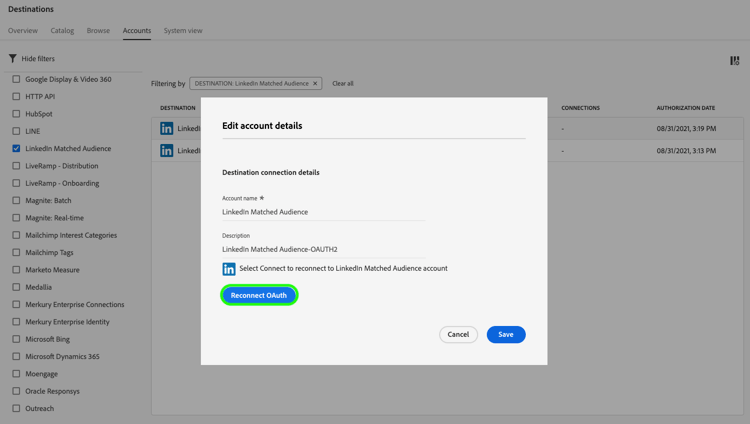
Task: Click Edit account details heading
Action: (x=262, y=126)
